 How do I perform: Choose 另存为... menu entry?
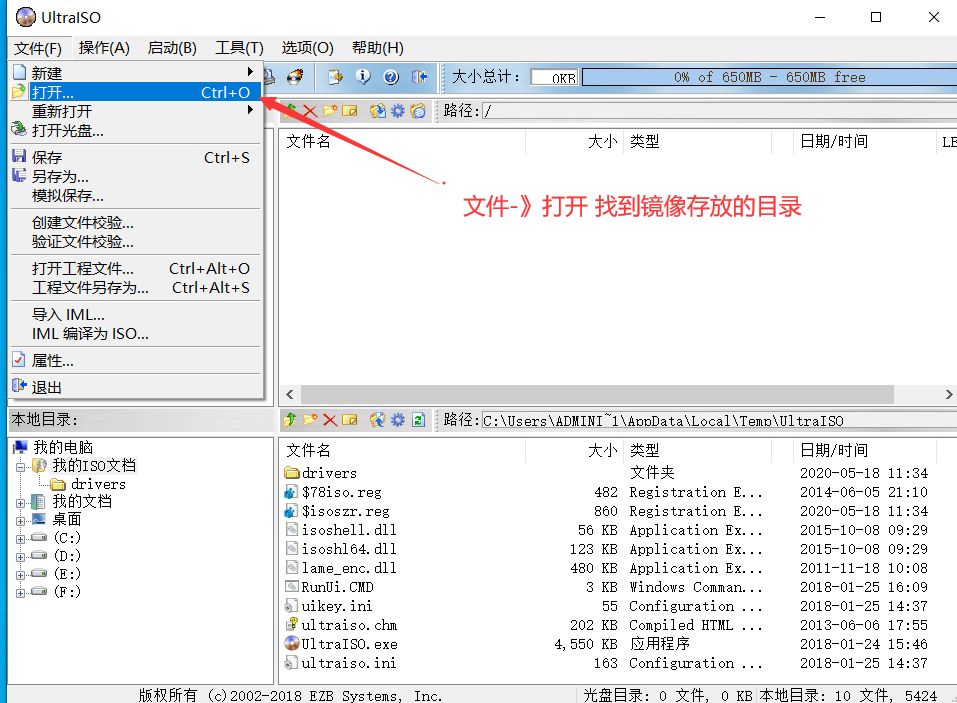(x=135, y=176)
